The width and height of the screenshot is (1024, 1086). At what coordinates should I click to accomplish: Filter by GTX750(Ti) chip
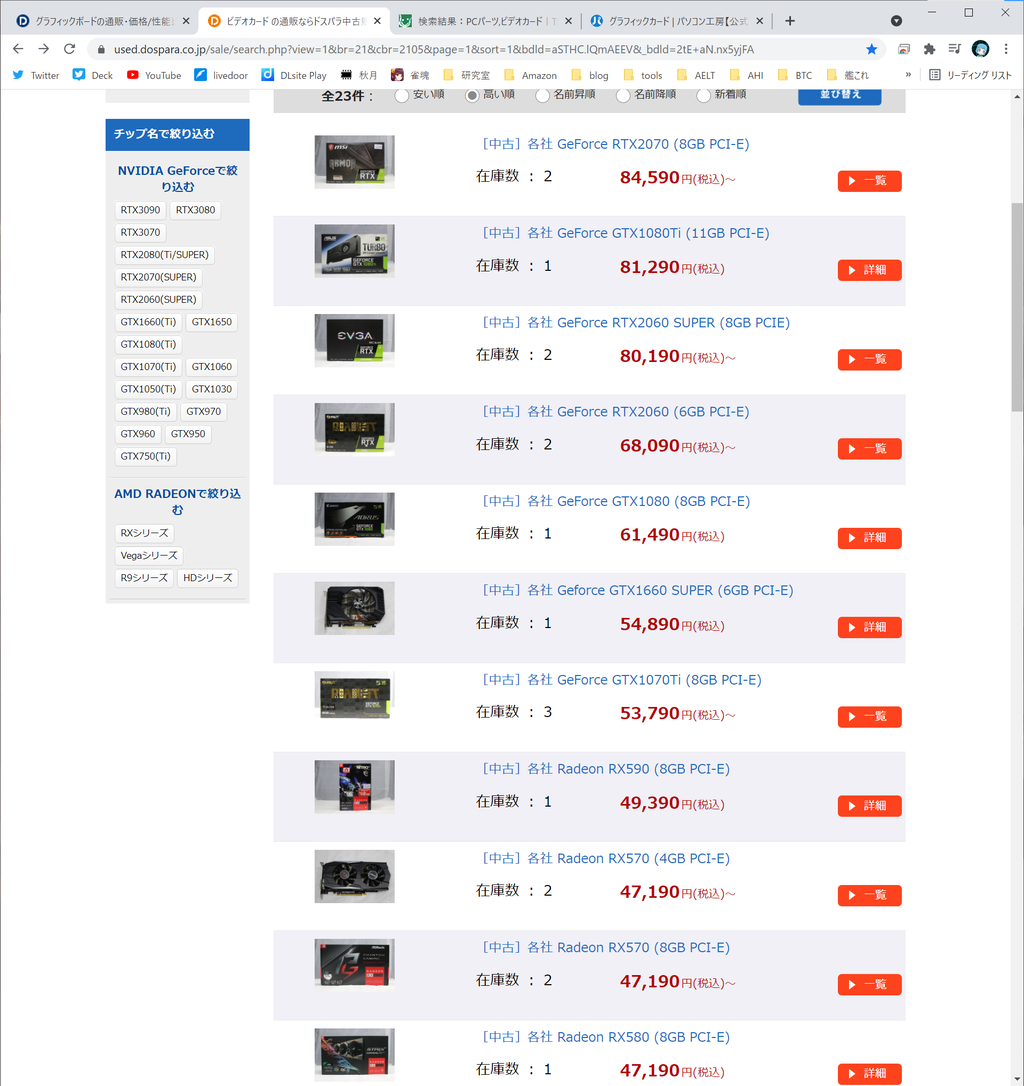click(145, 456)
